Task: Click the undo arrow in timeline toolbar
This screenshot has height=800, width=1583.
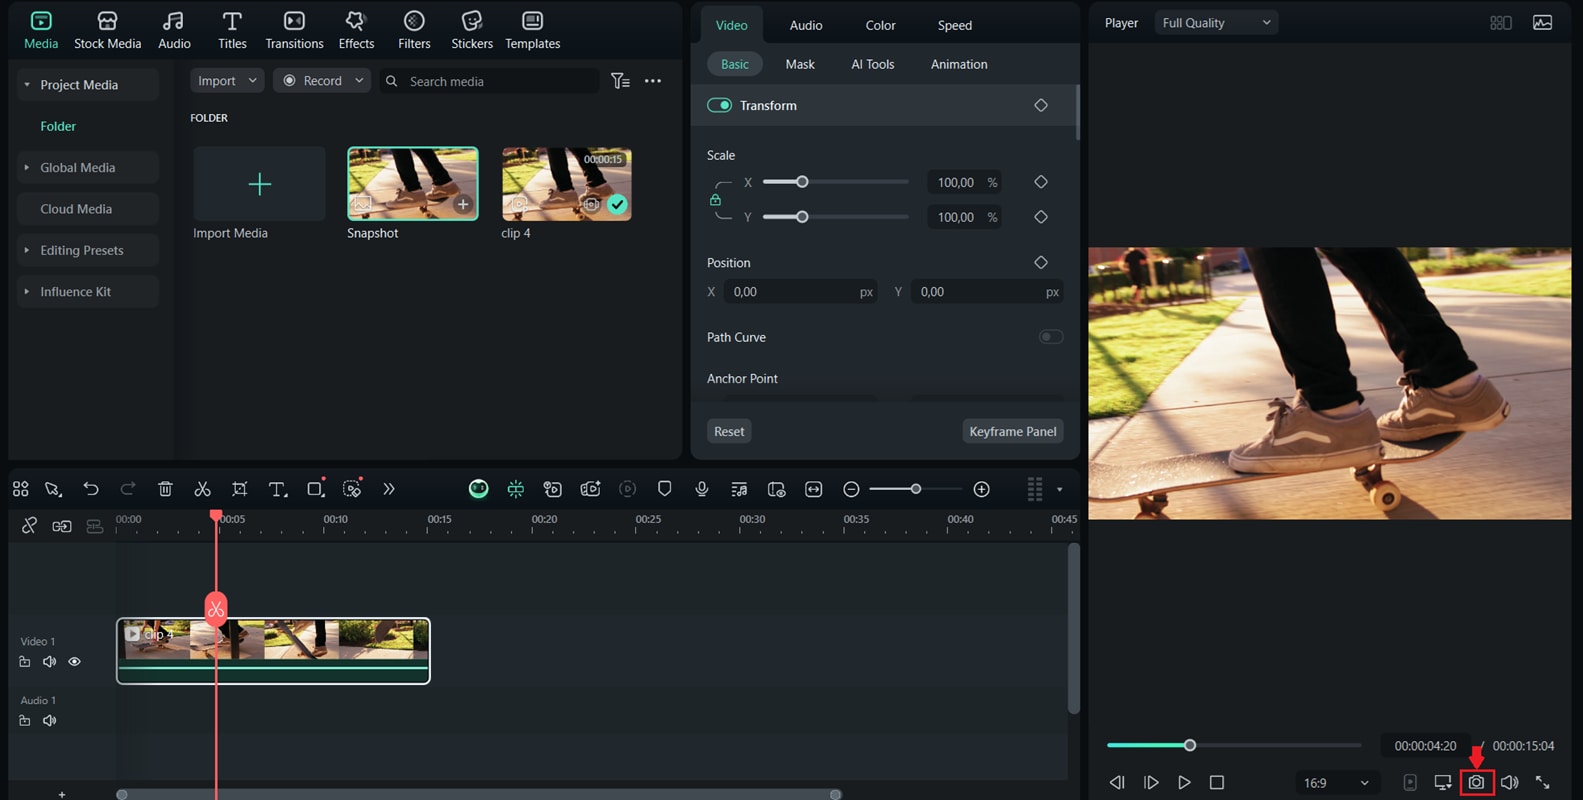Action: click(91, 489)
